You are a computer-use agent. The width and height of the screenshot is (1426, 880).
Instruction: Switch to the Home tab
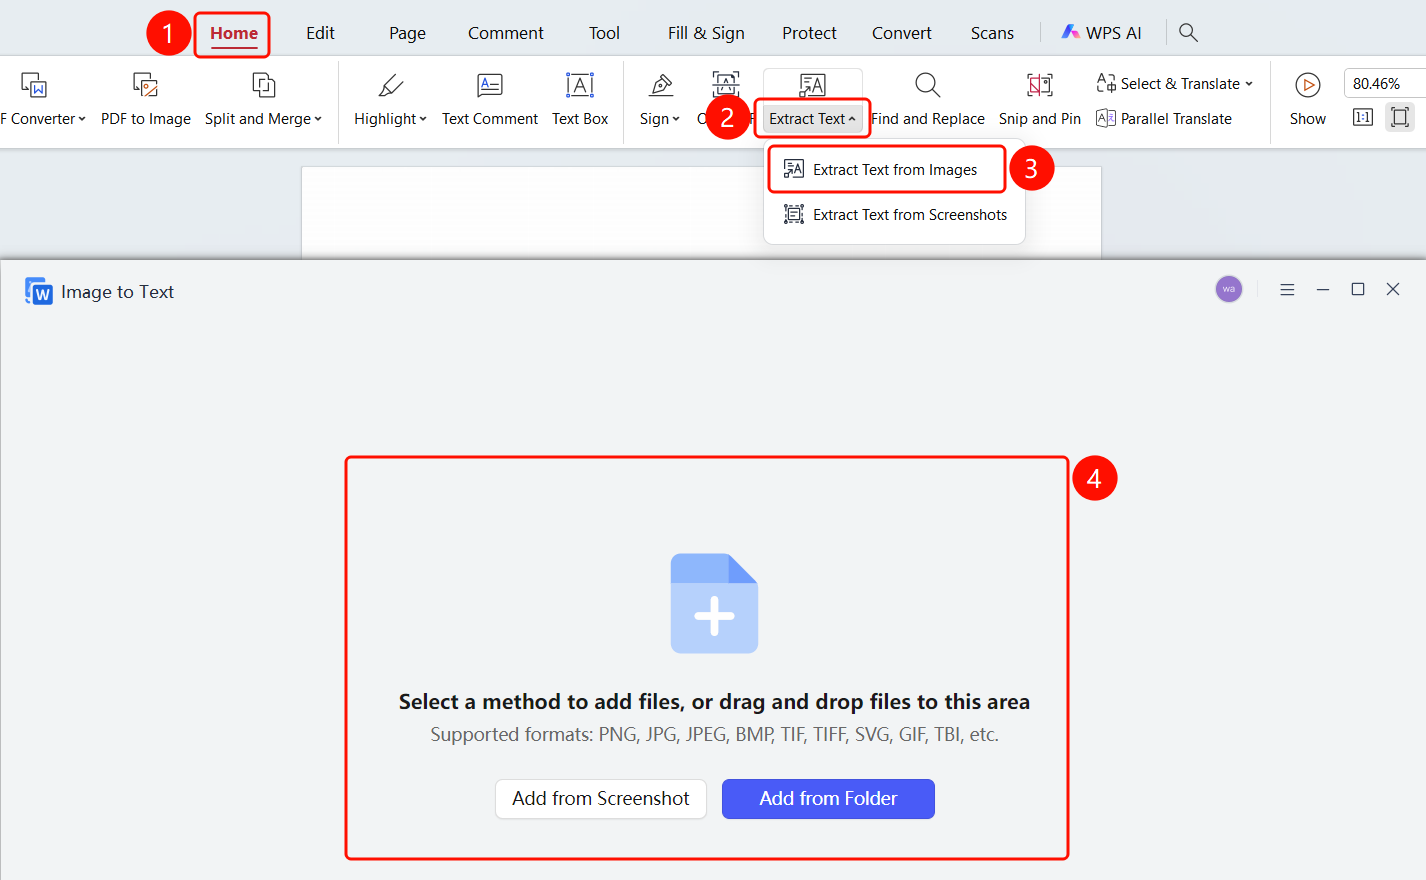point(234,33)
